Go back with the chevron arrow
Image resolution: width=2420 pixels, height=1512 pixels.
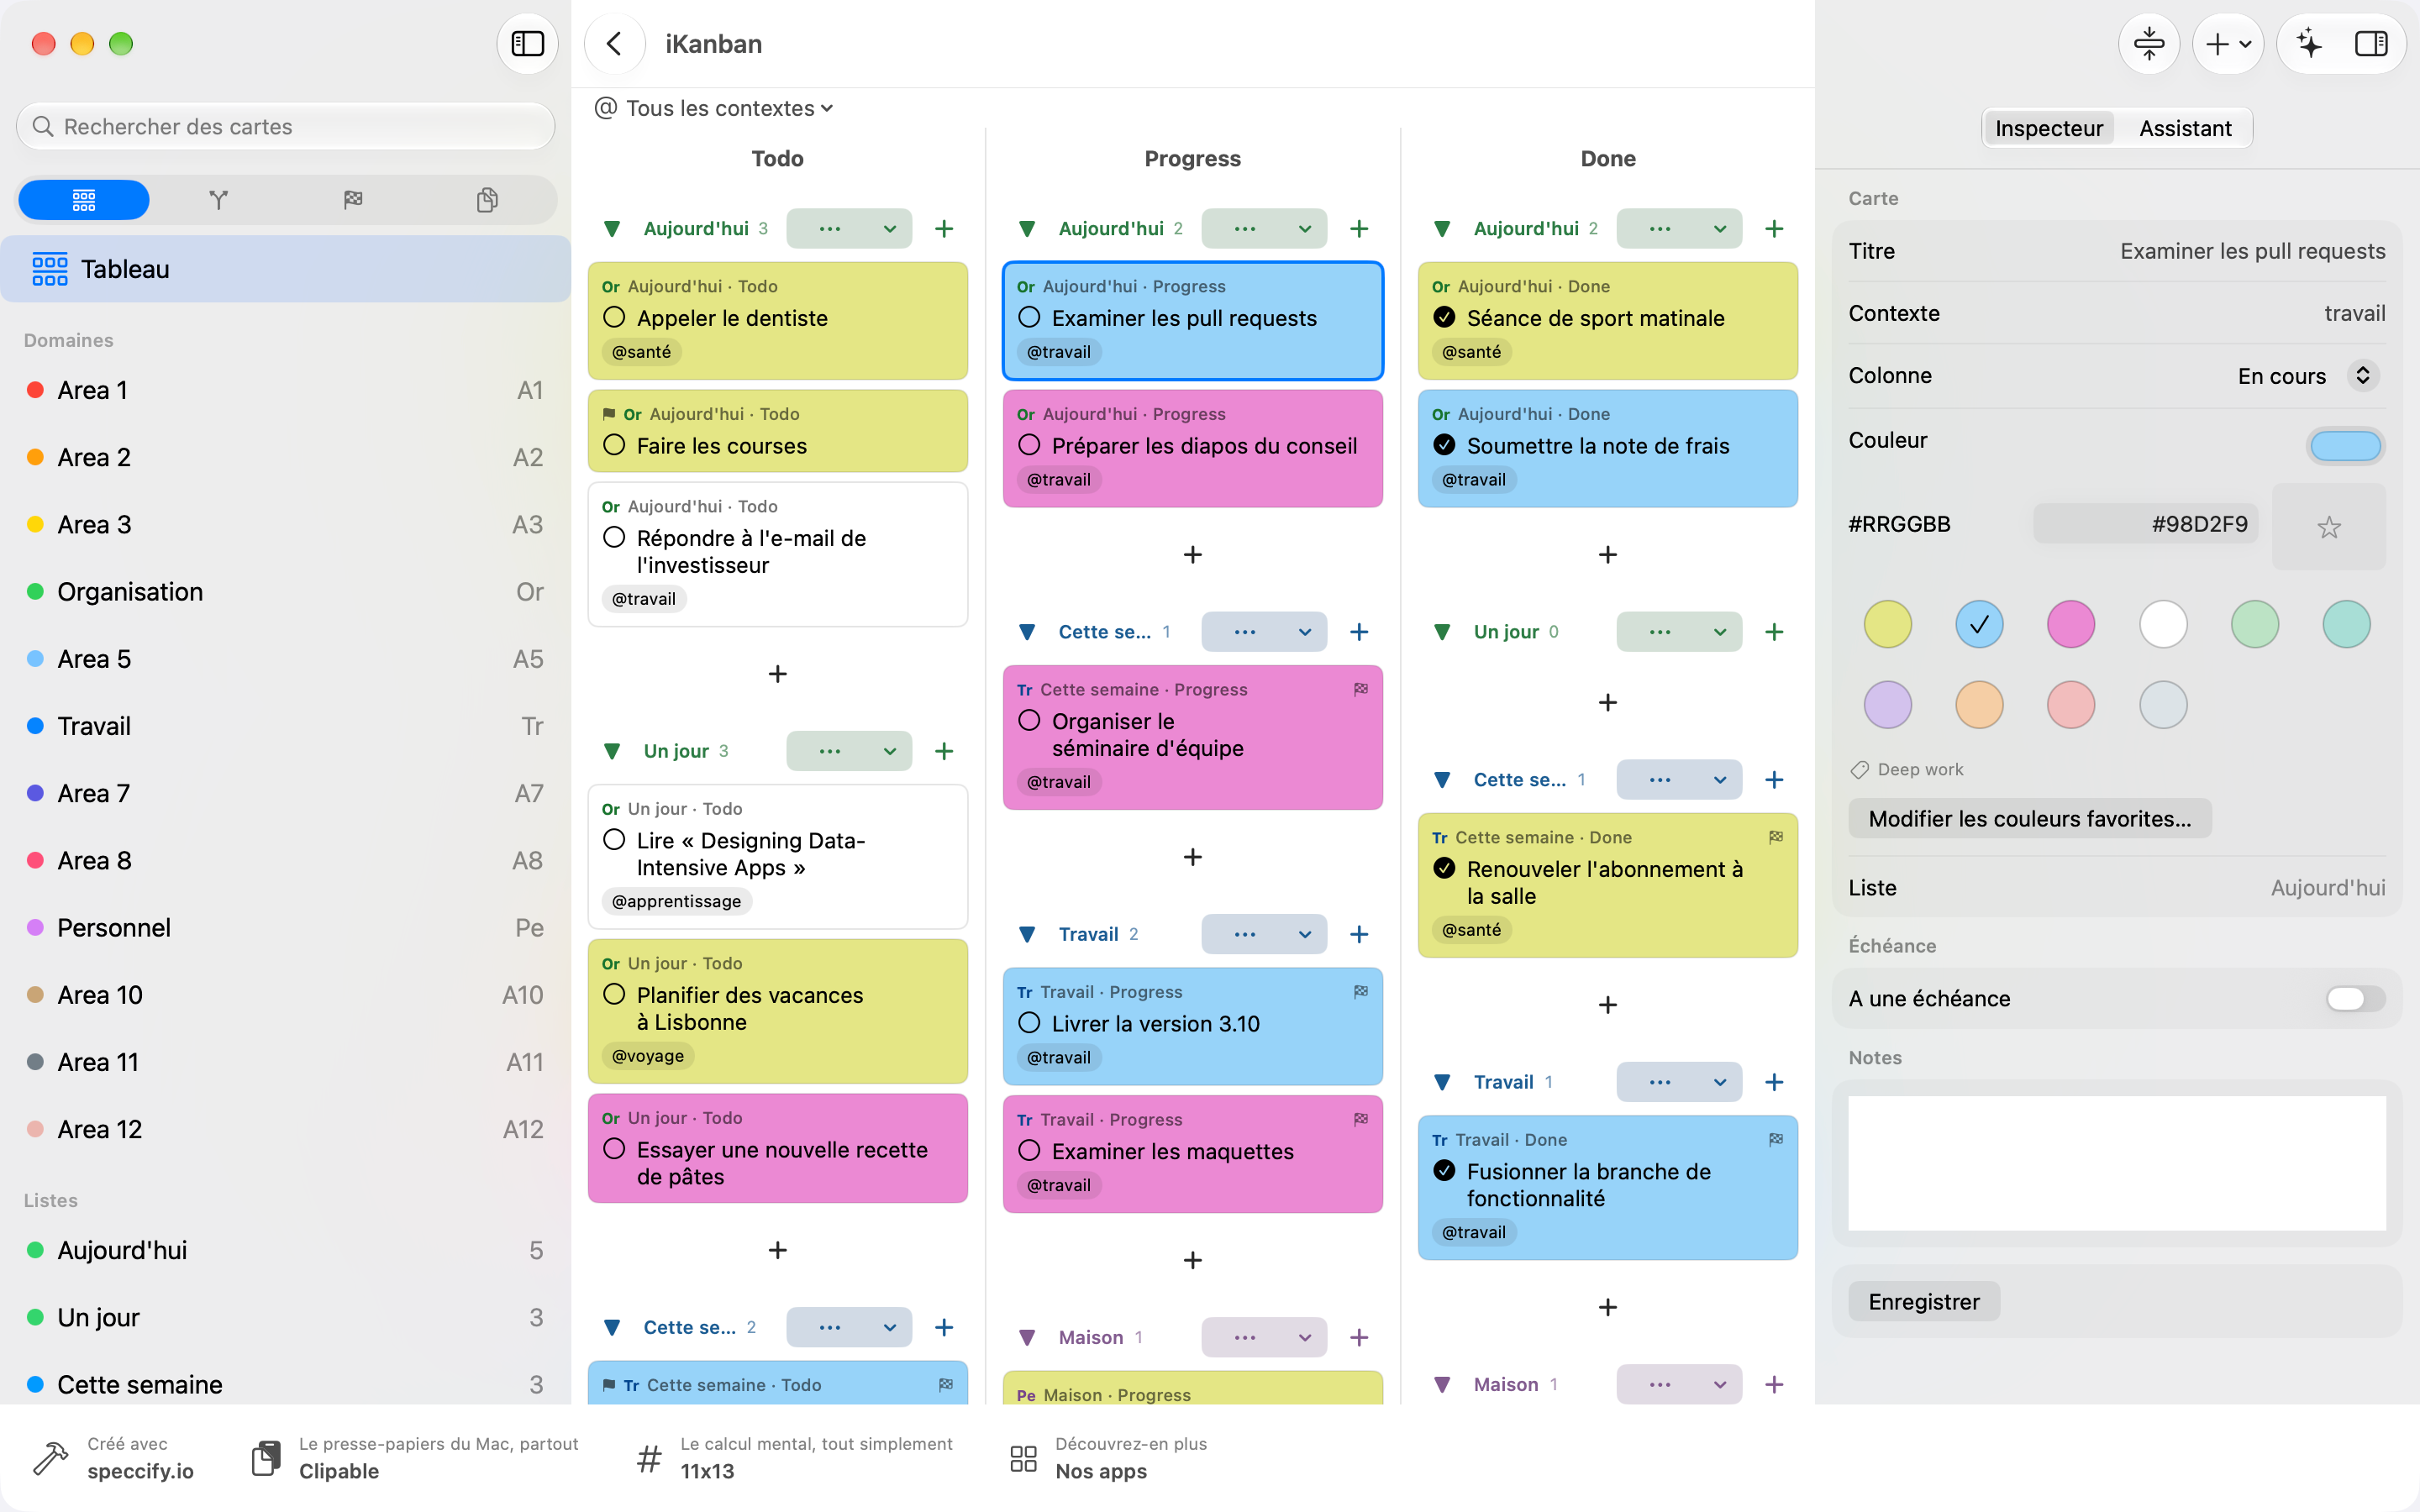(x=614, y=44)
